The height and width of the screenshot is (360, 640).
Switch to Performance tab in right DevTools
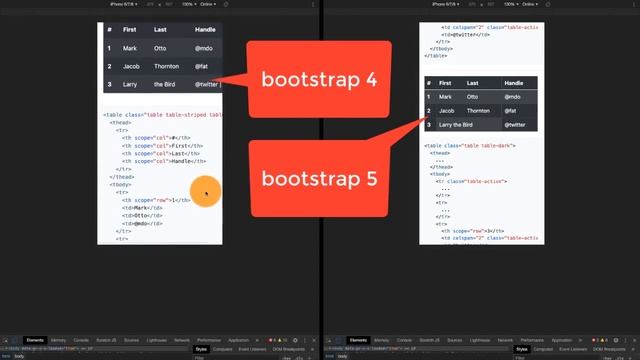pyautogui.click(x=532, y=340)
